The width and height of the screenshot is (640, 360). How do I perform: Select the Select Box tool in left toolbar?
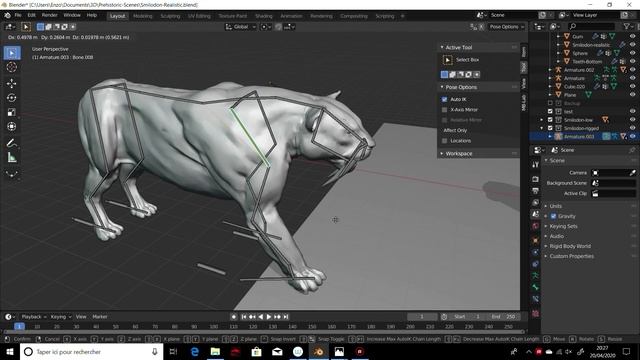click(12, 53)
